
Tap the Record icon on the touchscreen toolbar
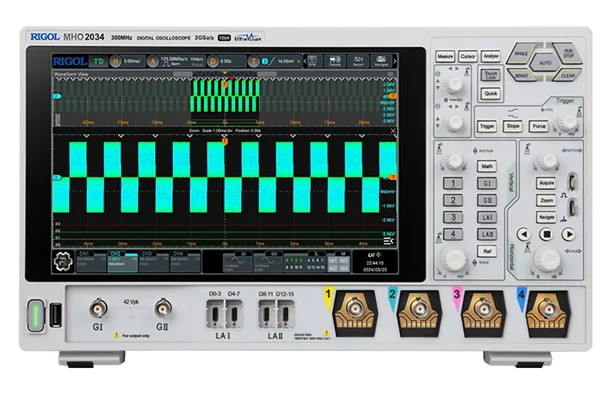358,61
